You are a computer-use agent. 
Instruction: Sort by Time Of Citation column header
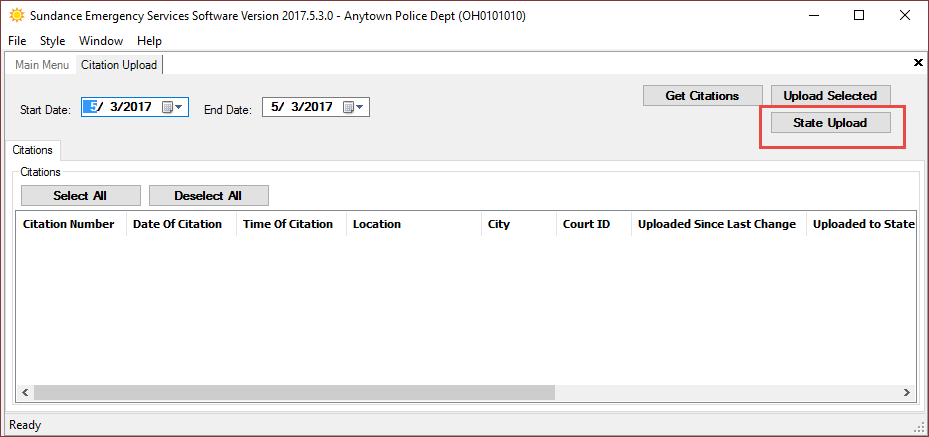pyautogui.click(x=291, y=224)
